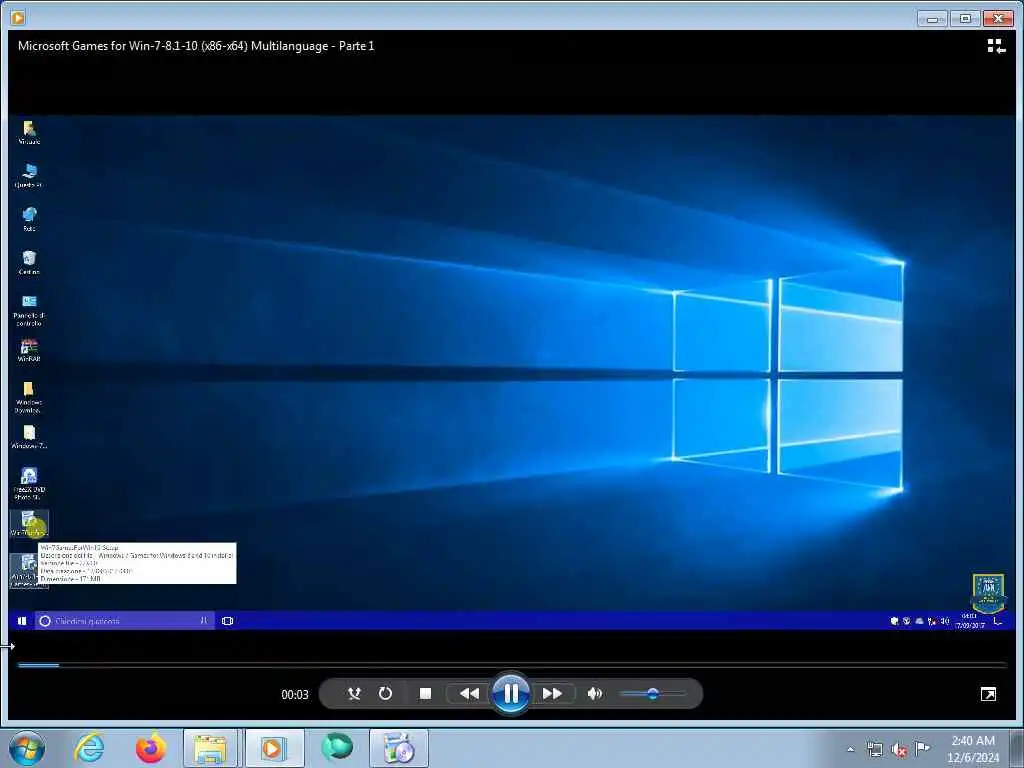
Task: Turn shuffle on in the player controls
Action: click(x=354, y=694)
